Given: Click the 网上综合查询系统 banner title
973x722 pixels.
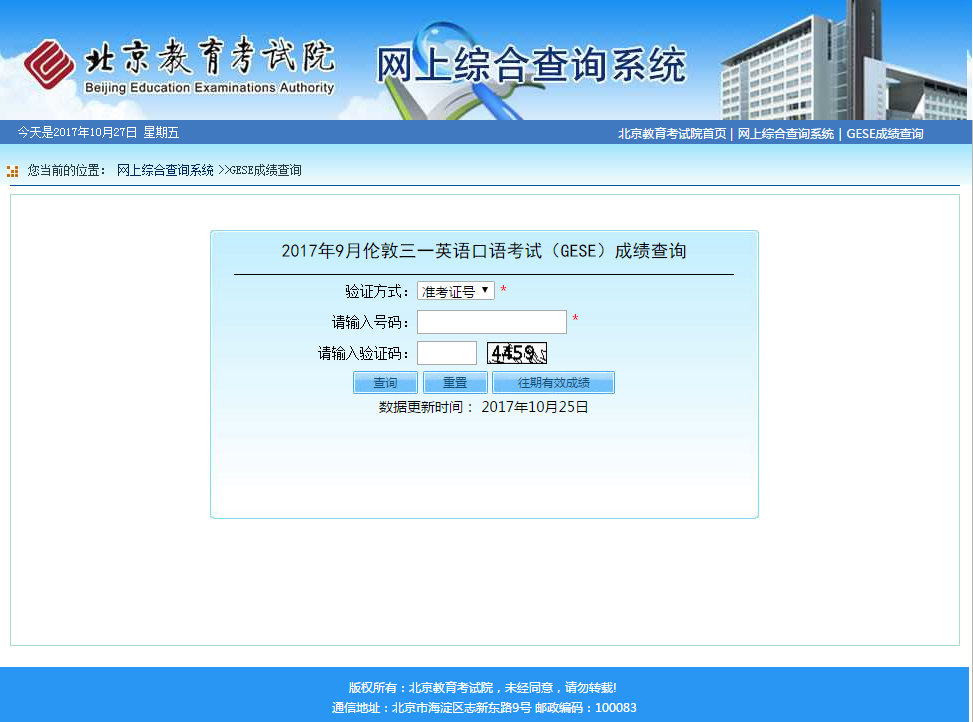Looking at the screenshot, I should [x=531, y=65].
